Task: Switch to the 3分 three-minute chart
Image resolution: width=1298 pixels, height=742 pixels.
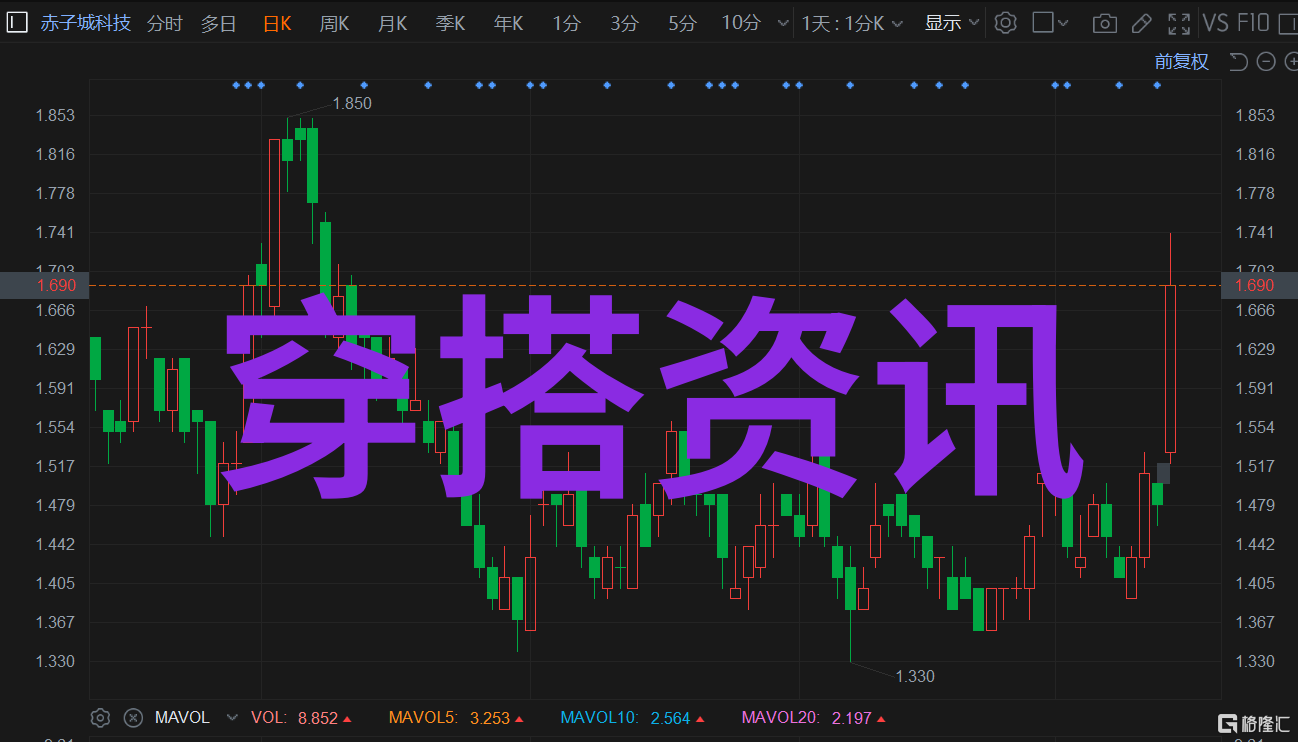Action: click(x=624, y=23)
